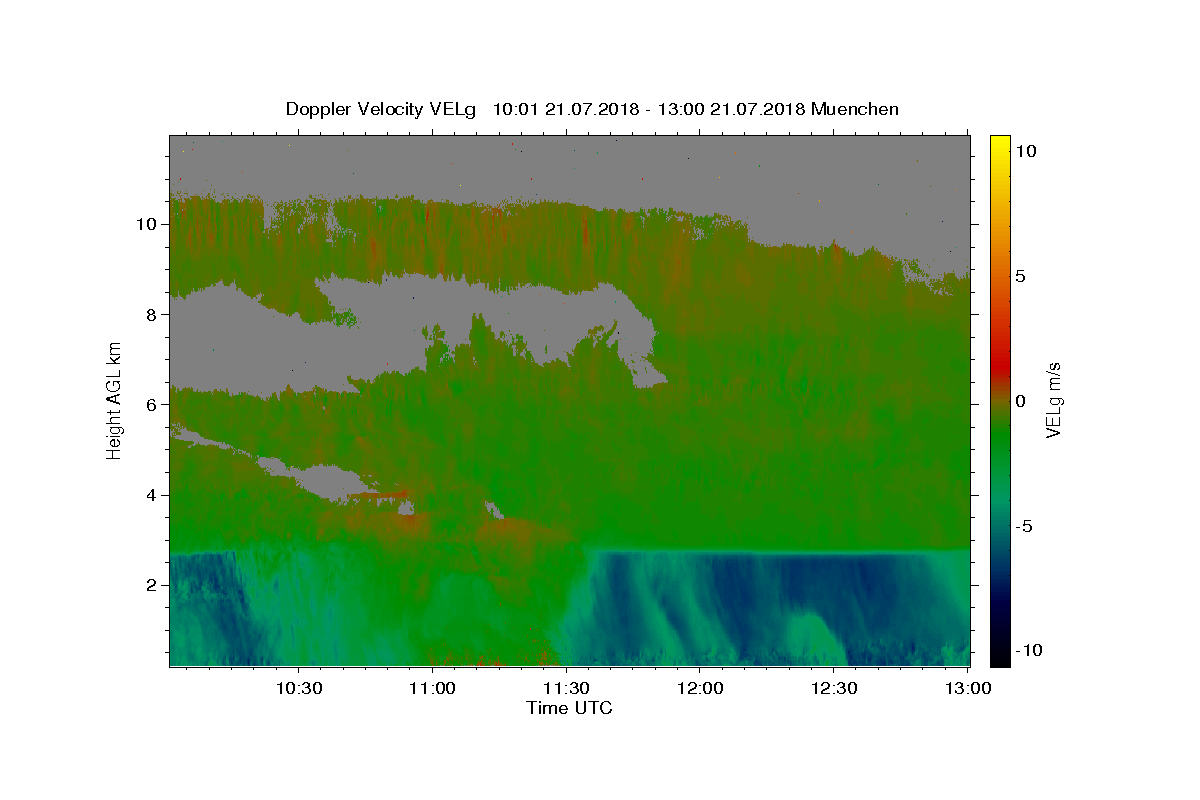Image resolution: width=1200 pixels, height=800 pixels.
Task: Click the 13:00 time tick label
Action: point(968,689)
